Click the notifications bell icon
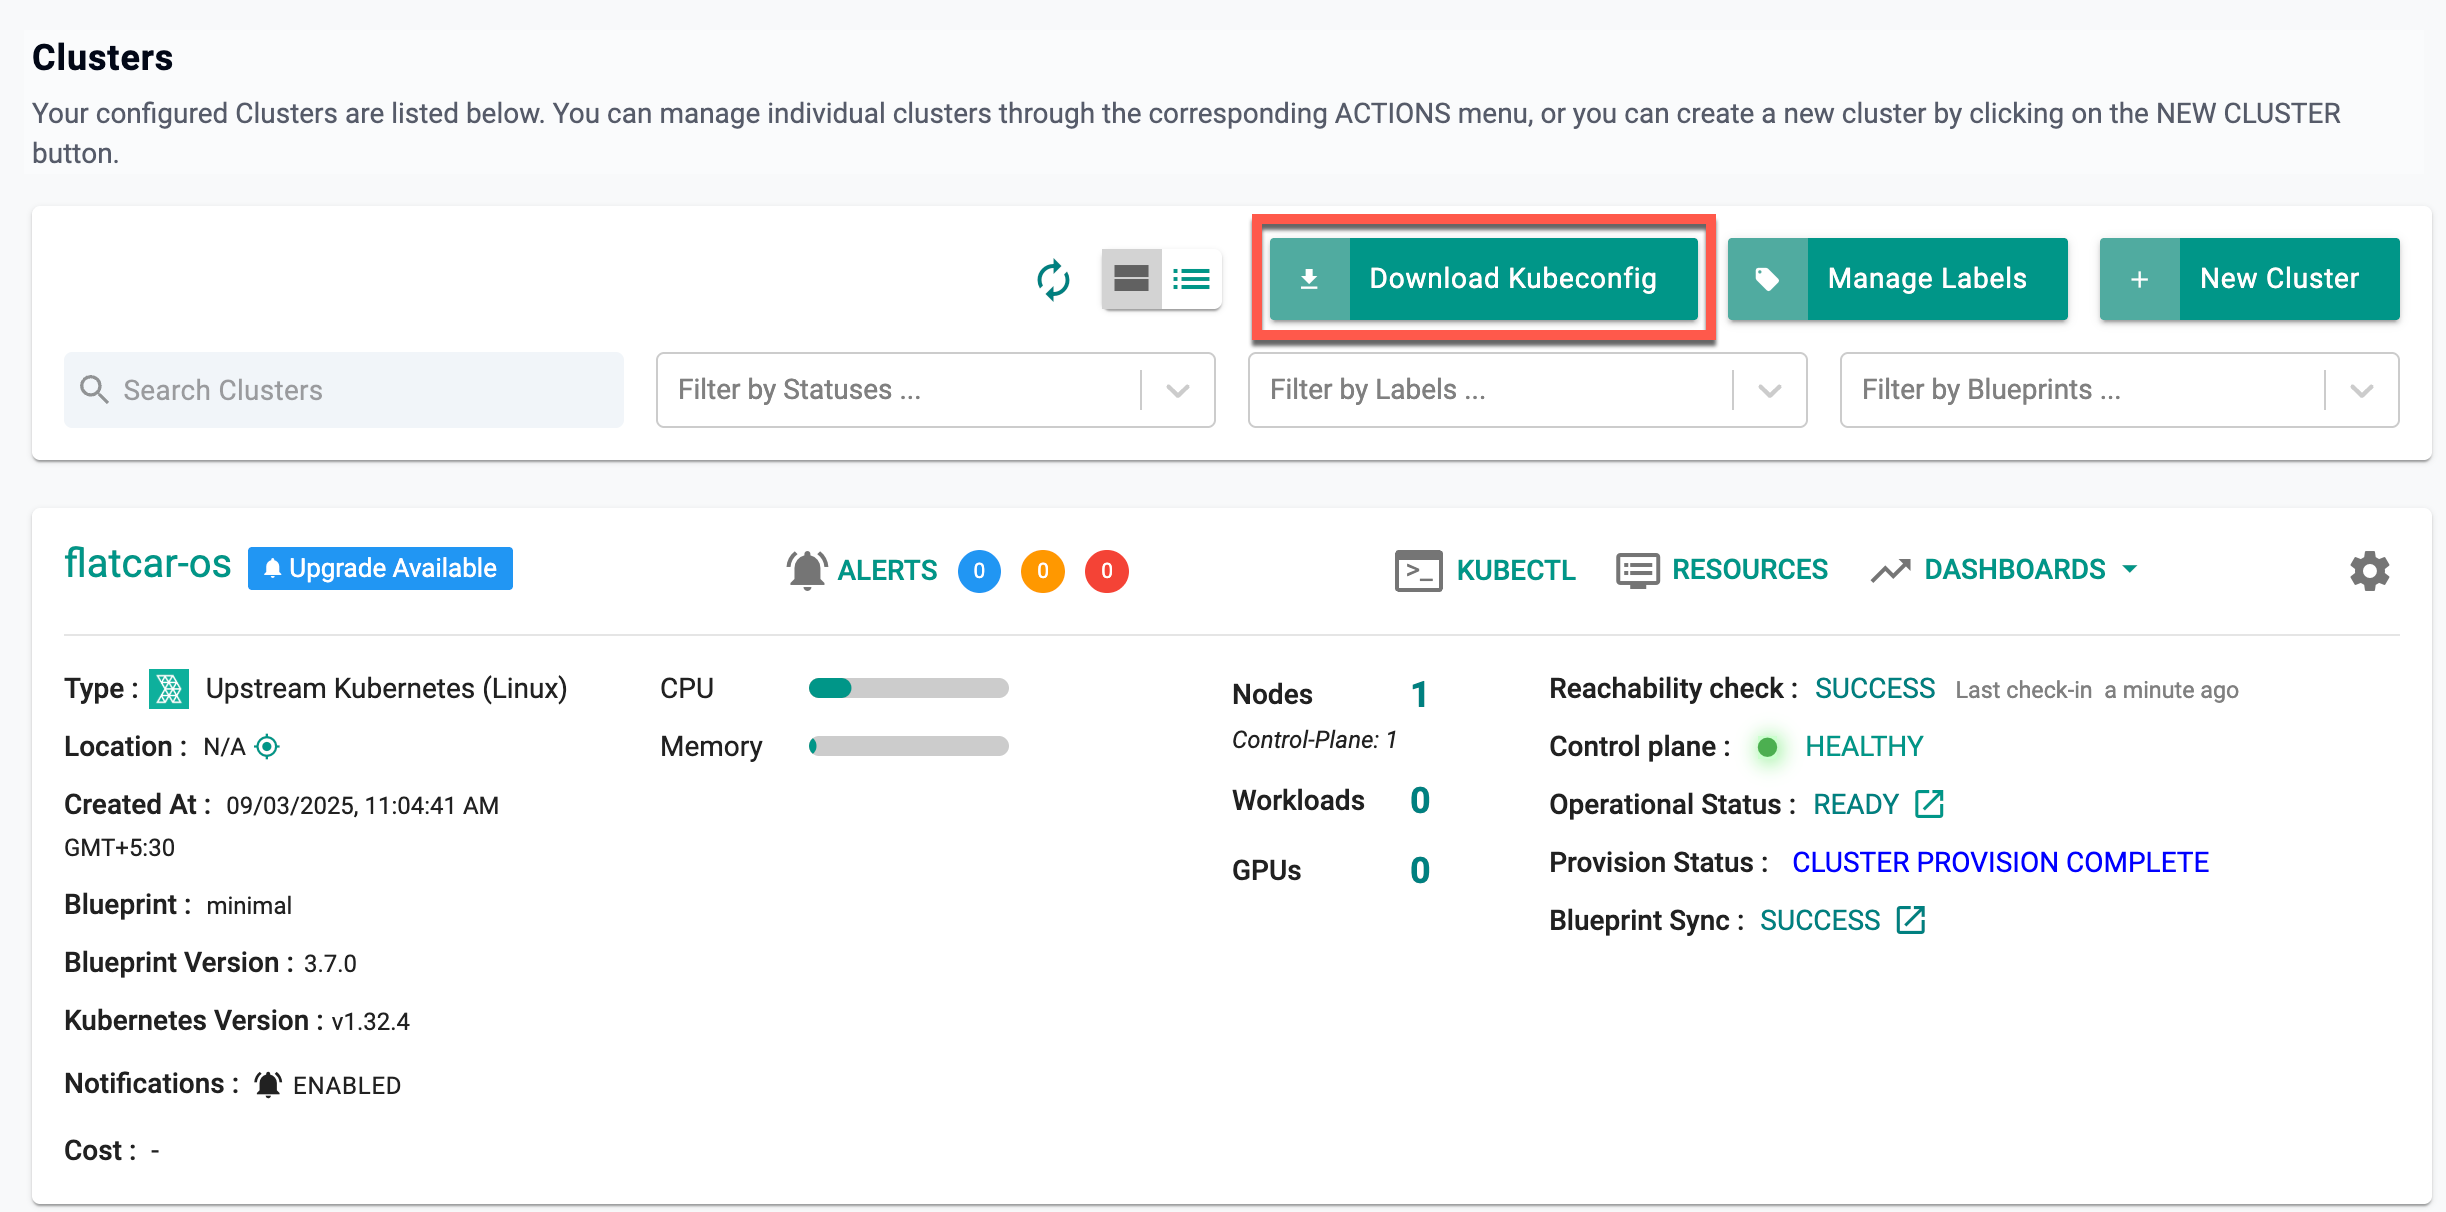2446x1212 pixels. pos(267,1085)
